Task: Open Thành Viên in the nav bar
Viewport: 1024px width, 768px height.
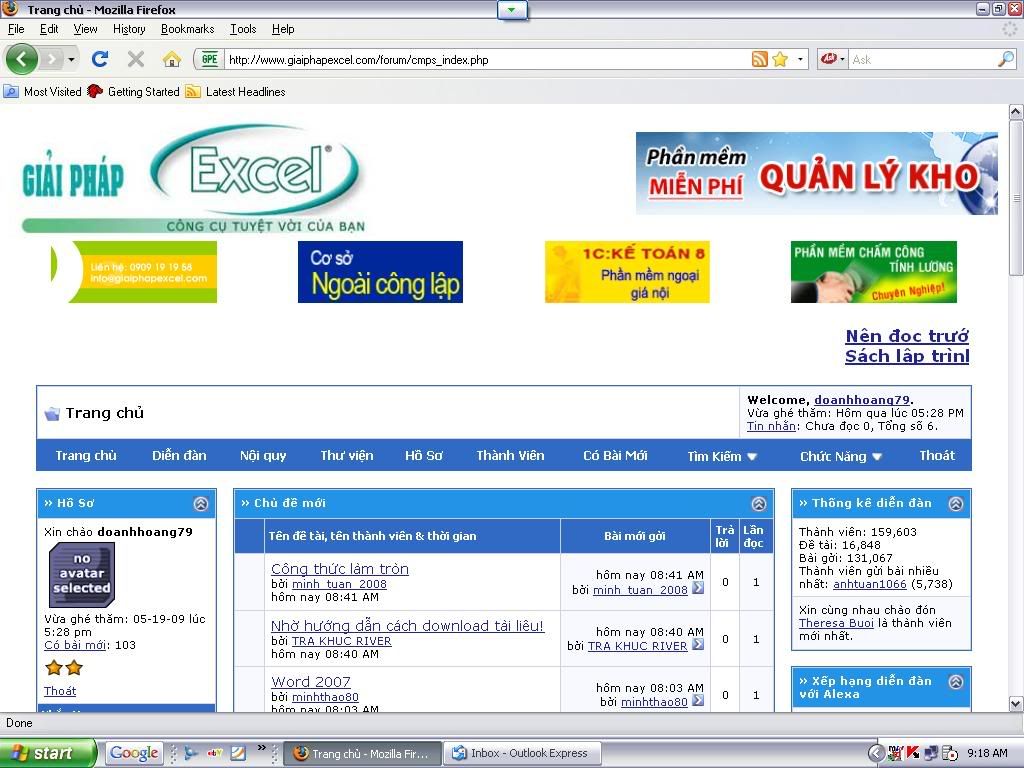Action: 510,455
